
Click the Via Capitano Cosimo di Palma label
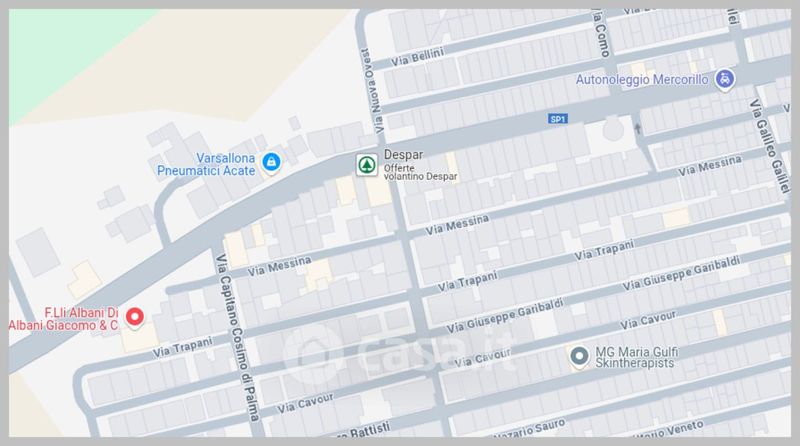point(237,337)
